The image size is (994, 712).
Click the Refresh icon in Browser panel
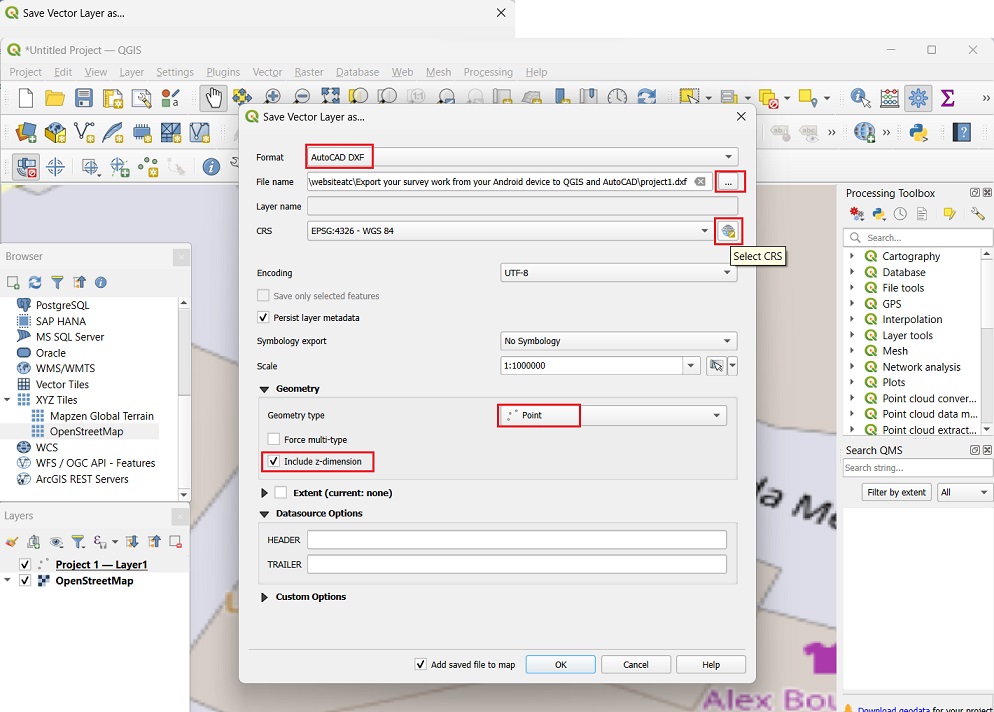35,283
